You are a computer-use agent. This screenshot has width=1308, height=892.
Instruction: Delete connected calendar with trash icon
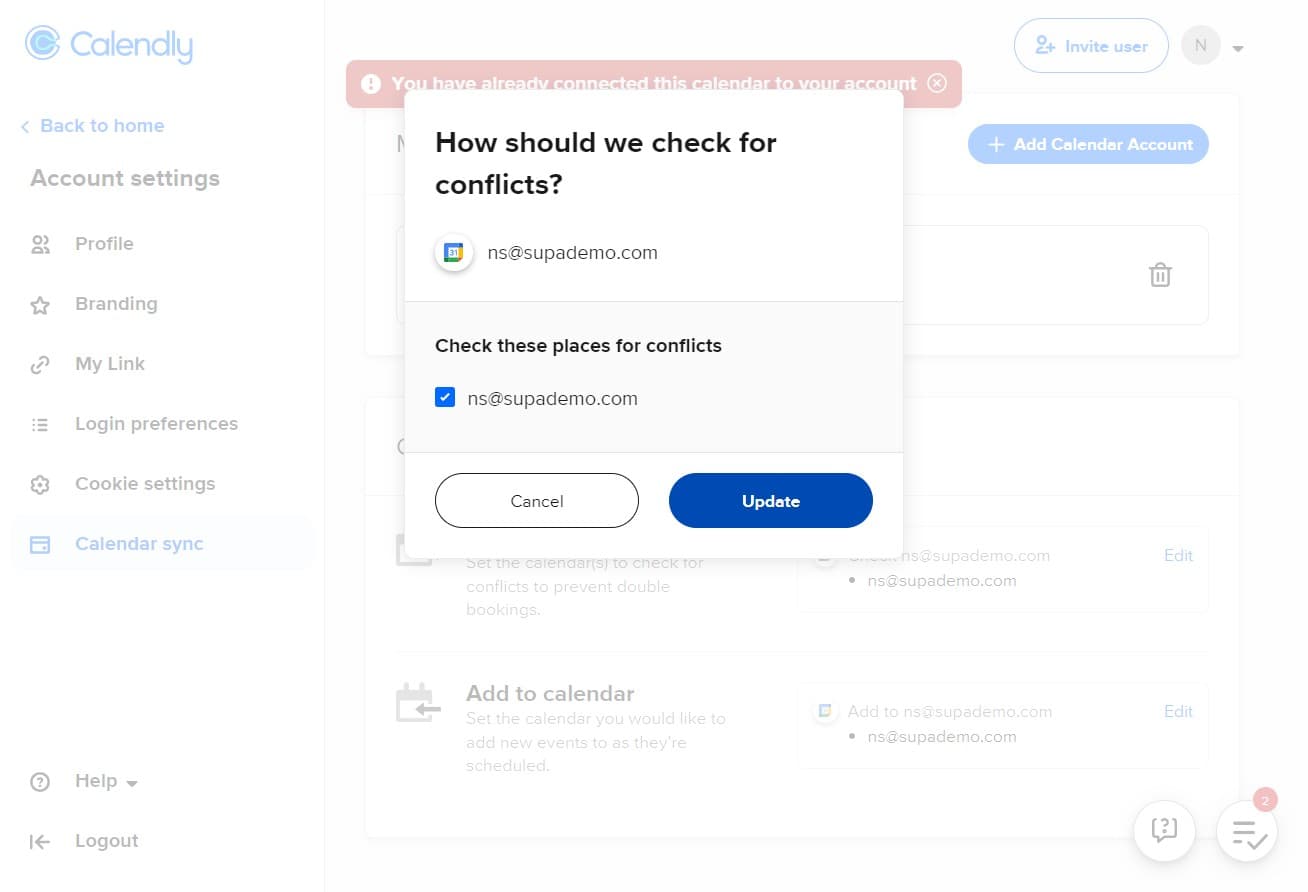coord(1159,275)
